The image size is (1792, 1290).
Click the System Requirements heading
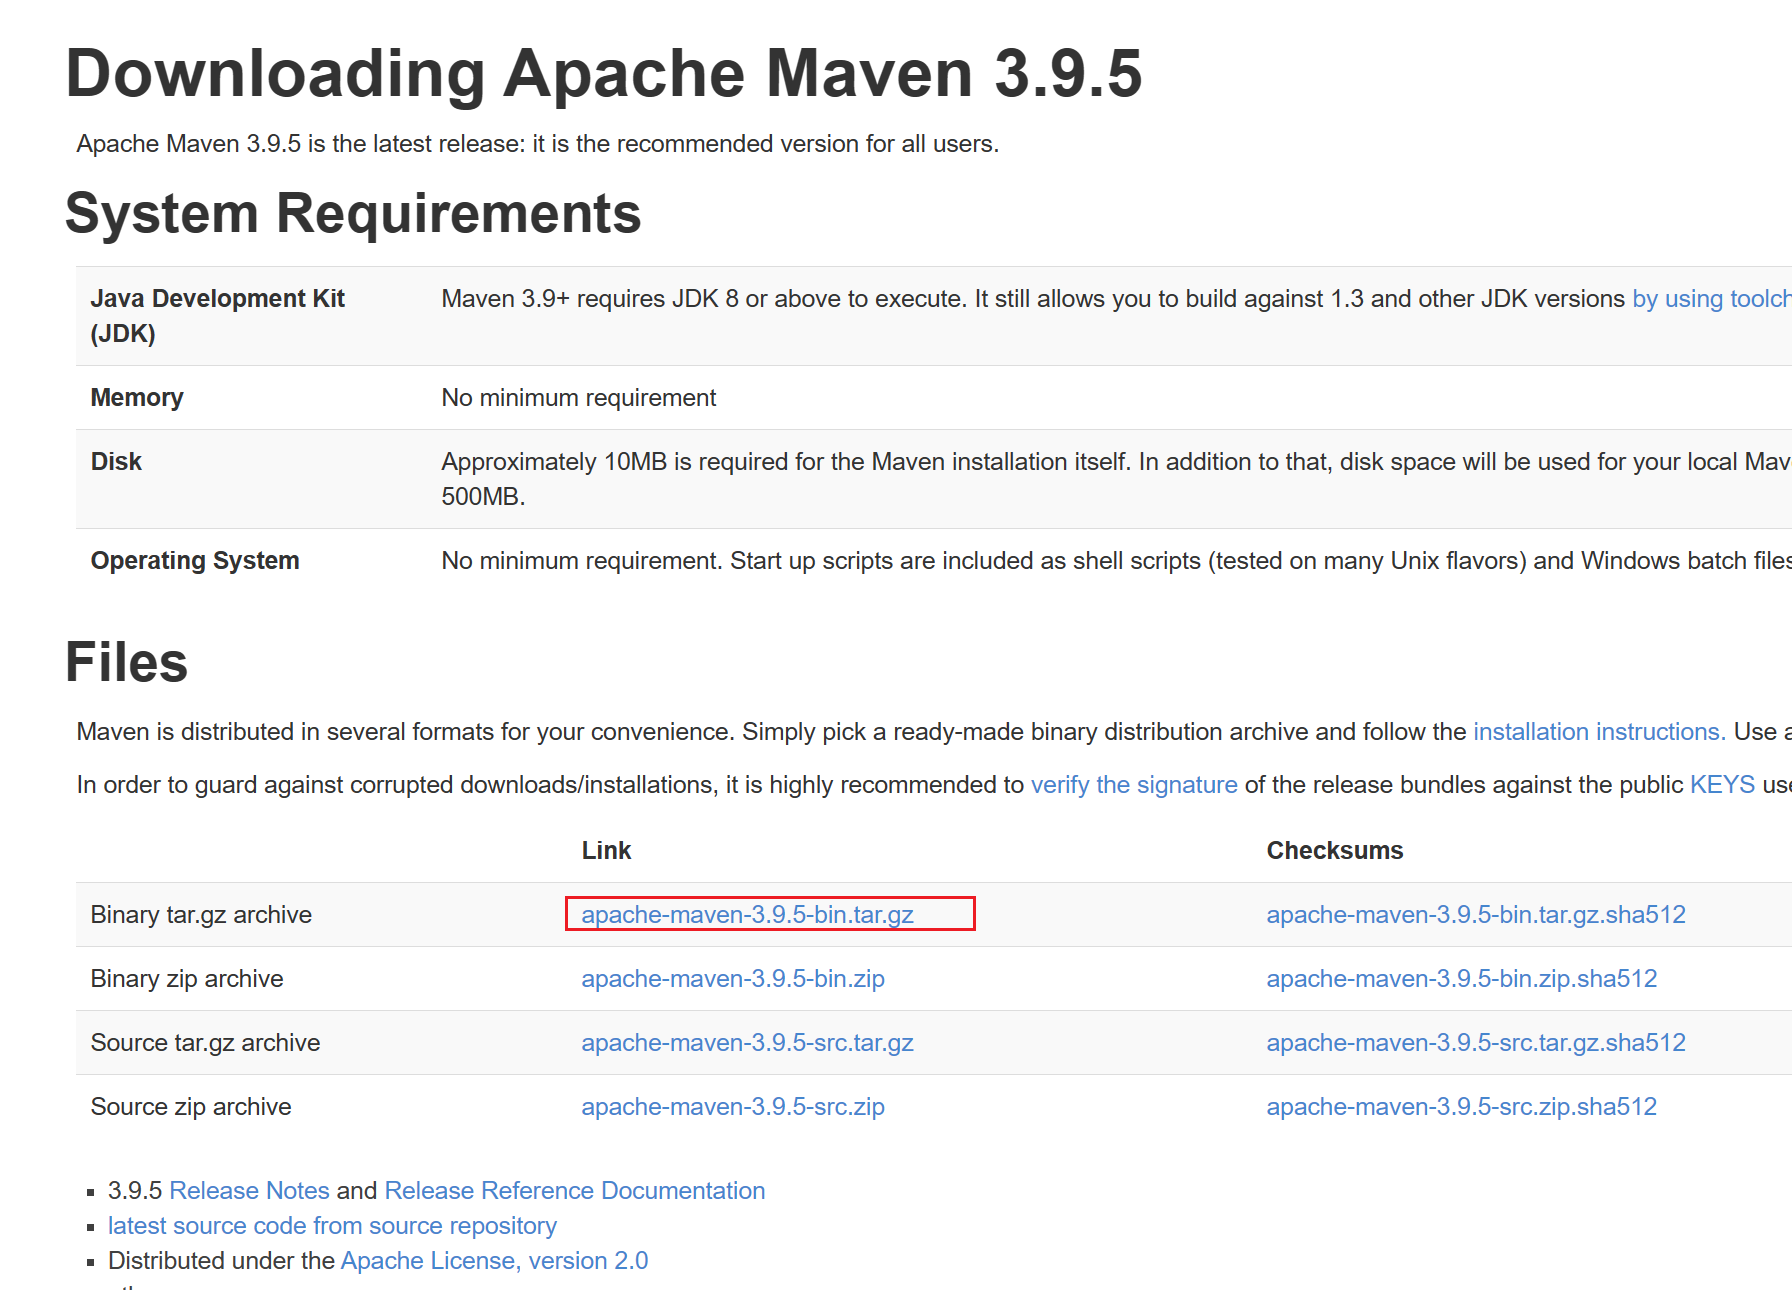click(x=353, y=214)
